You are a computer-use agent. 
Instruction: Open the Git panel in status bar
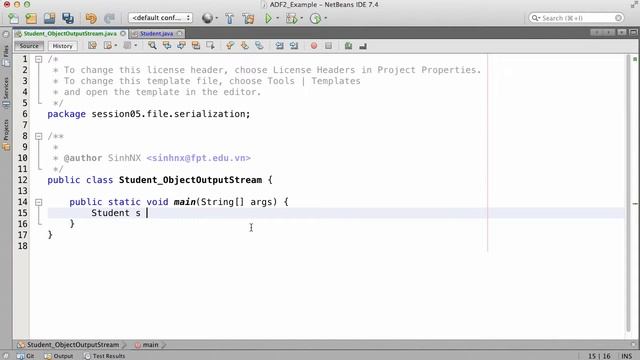click(26, 356)
